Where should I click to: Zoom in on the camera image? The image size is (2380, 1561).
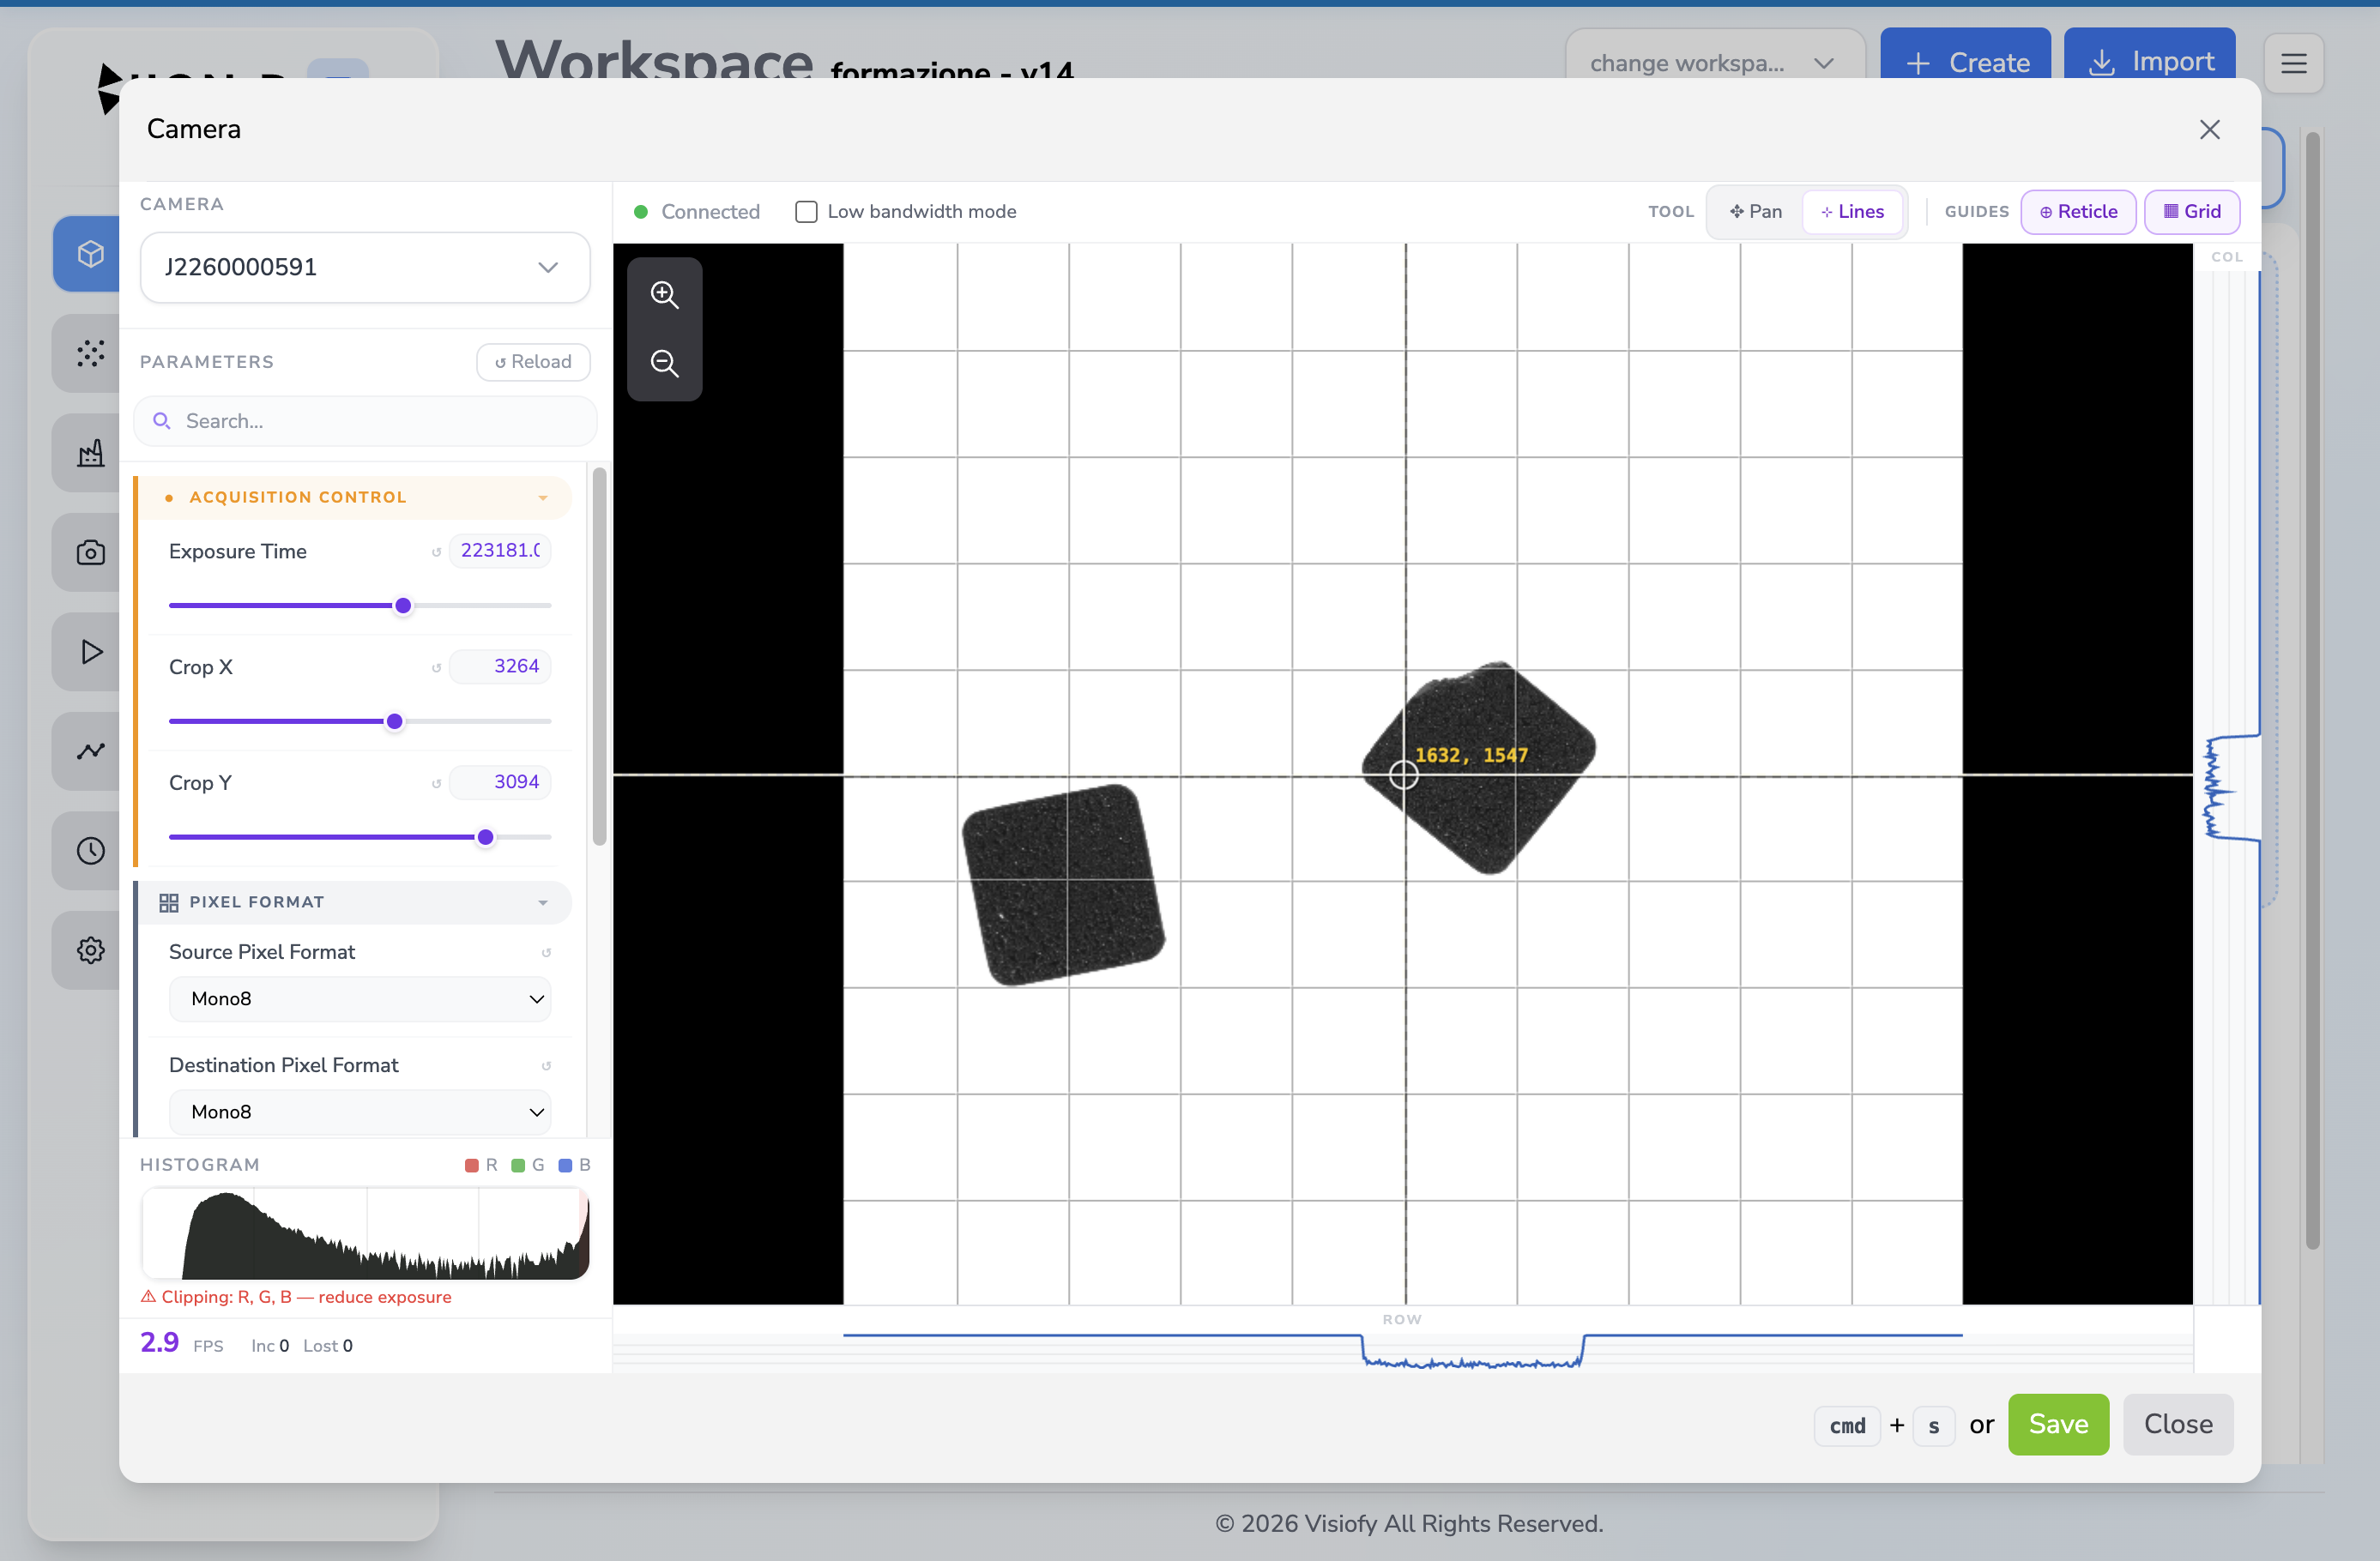point(664,295)
